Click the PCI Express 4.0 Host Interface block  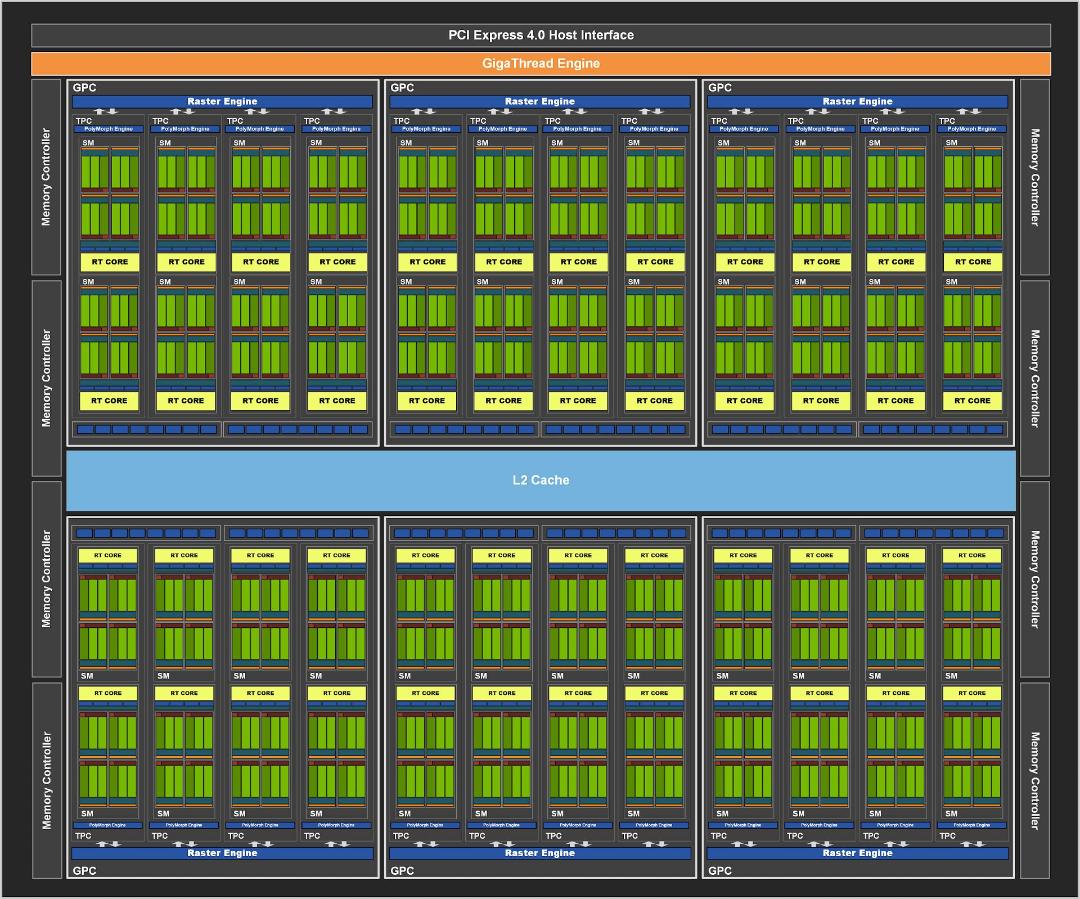541,35
